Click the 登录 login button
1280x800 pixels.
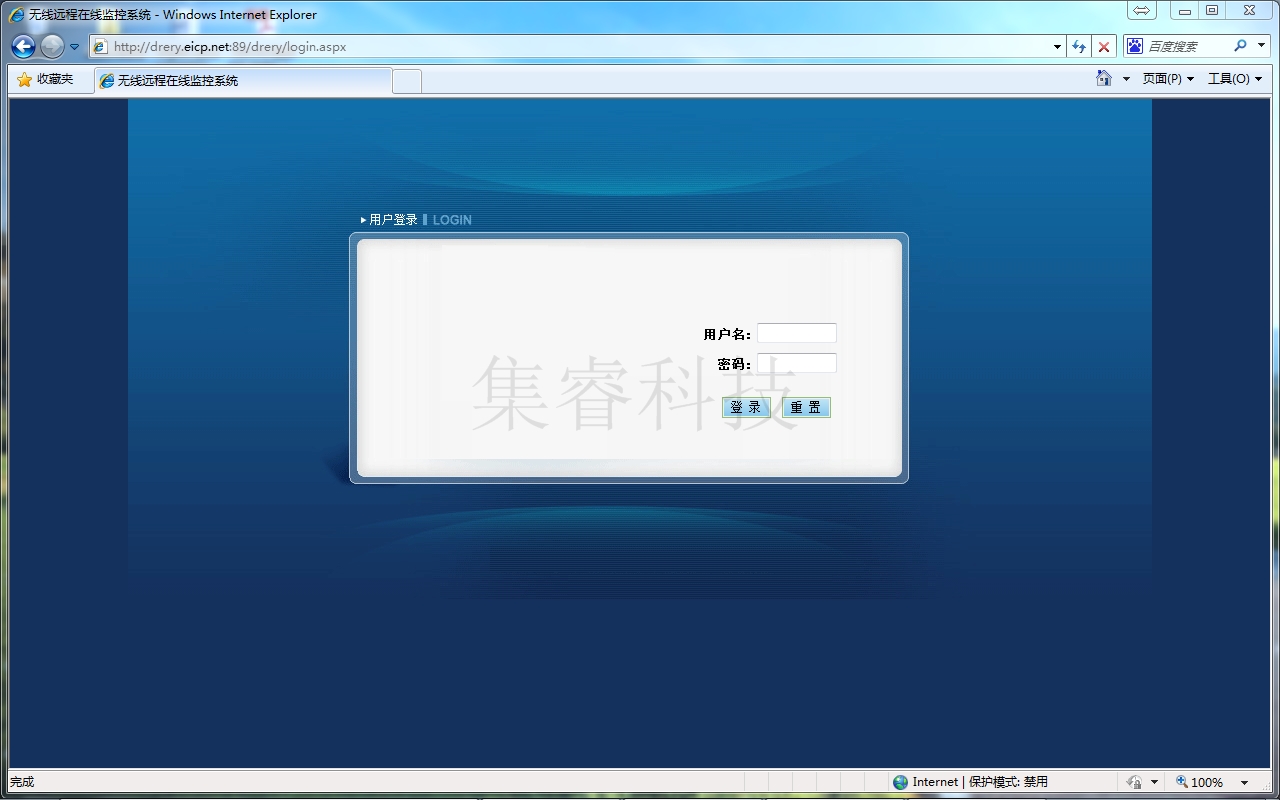pyautogui.click(x=746, y=407)
